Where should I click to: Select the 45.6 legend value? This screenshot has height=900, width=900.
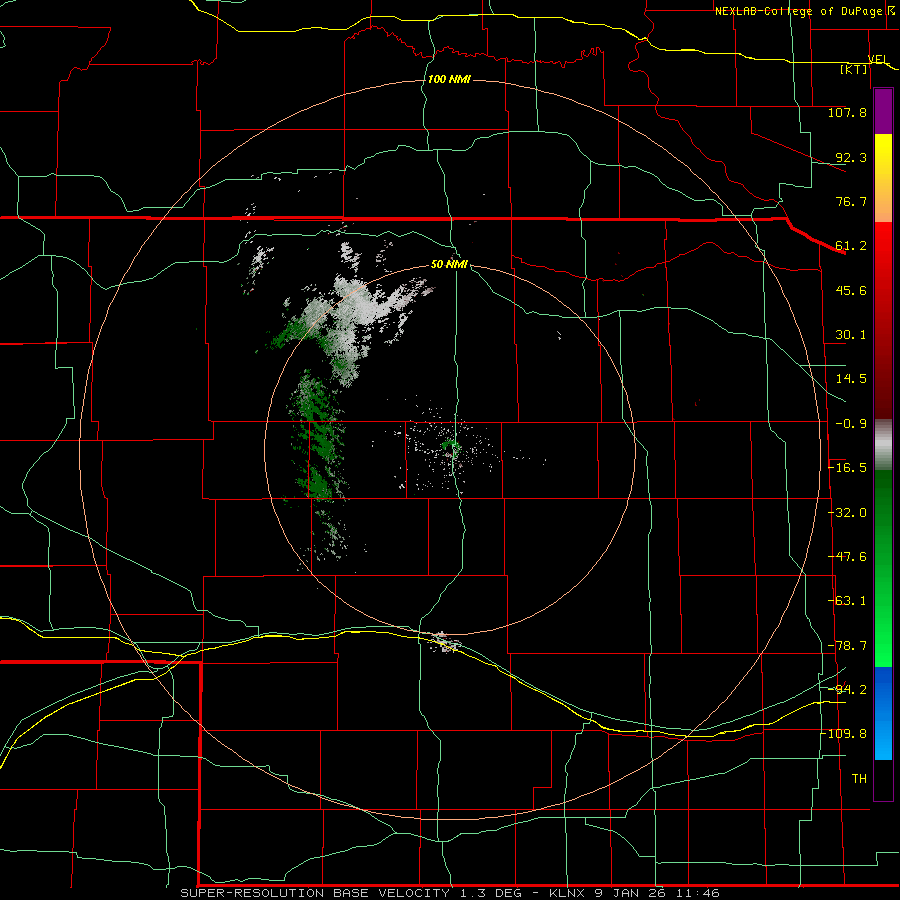(x=851, y=290)
